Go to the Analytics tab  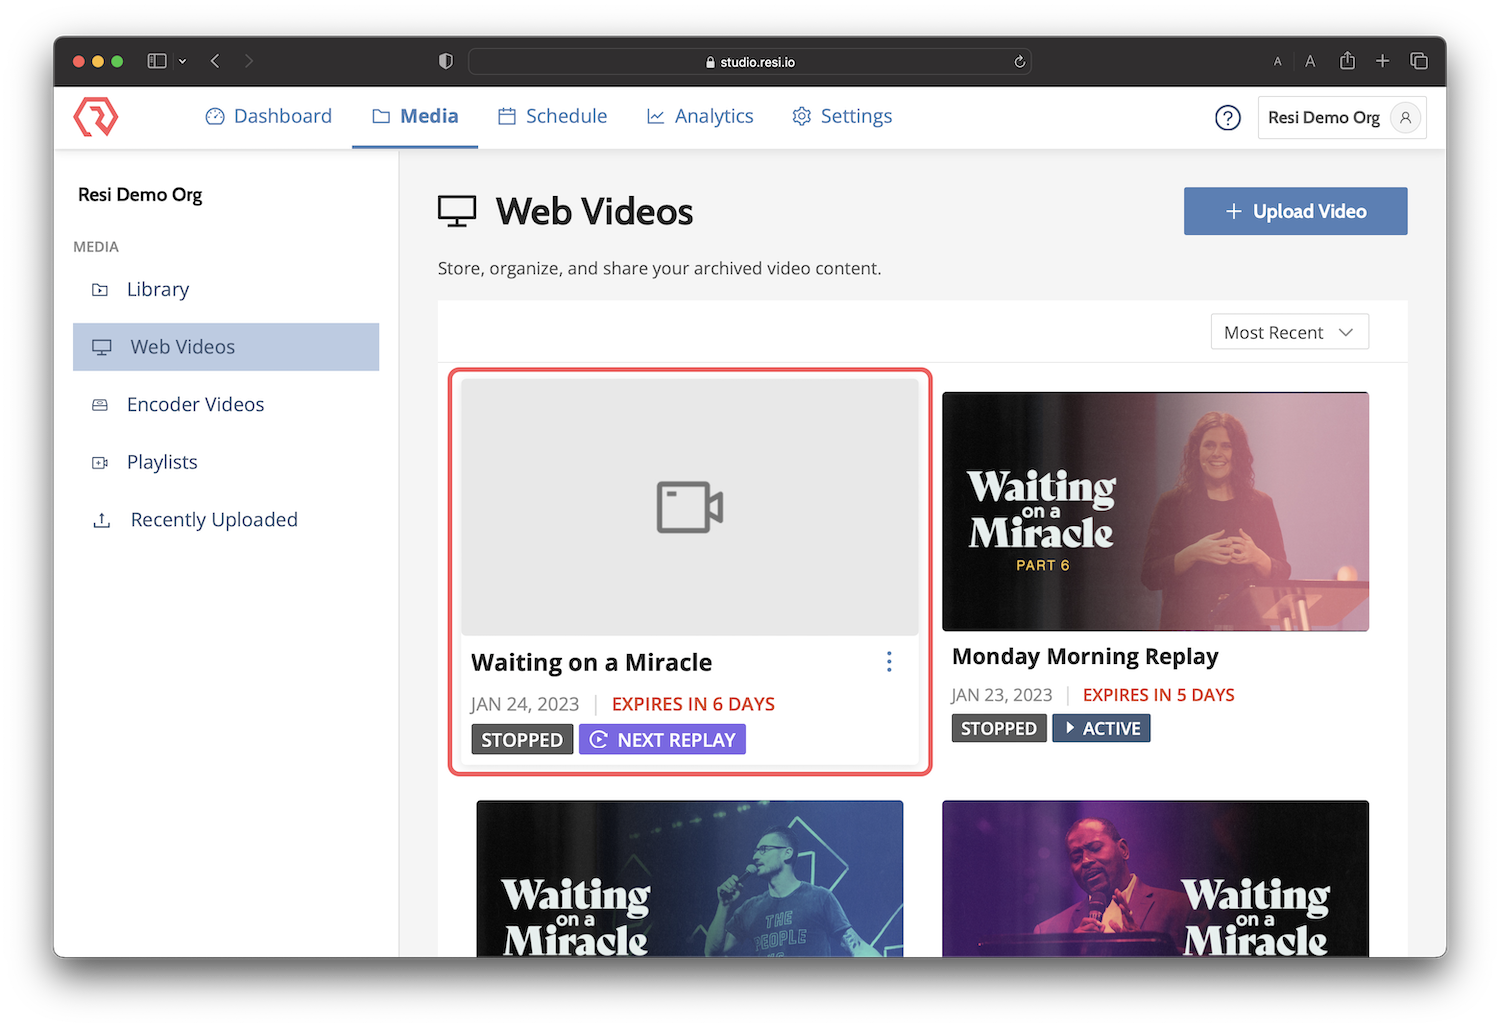pos(700,116)
